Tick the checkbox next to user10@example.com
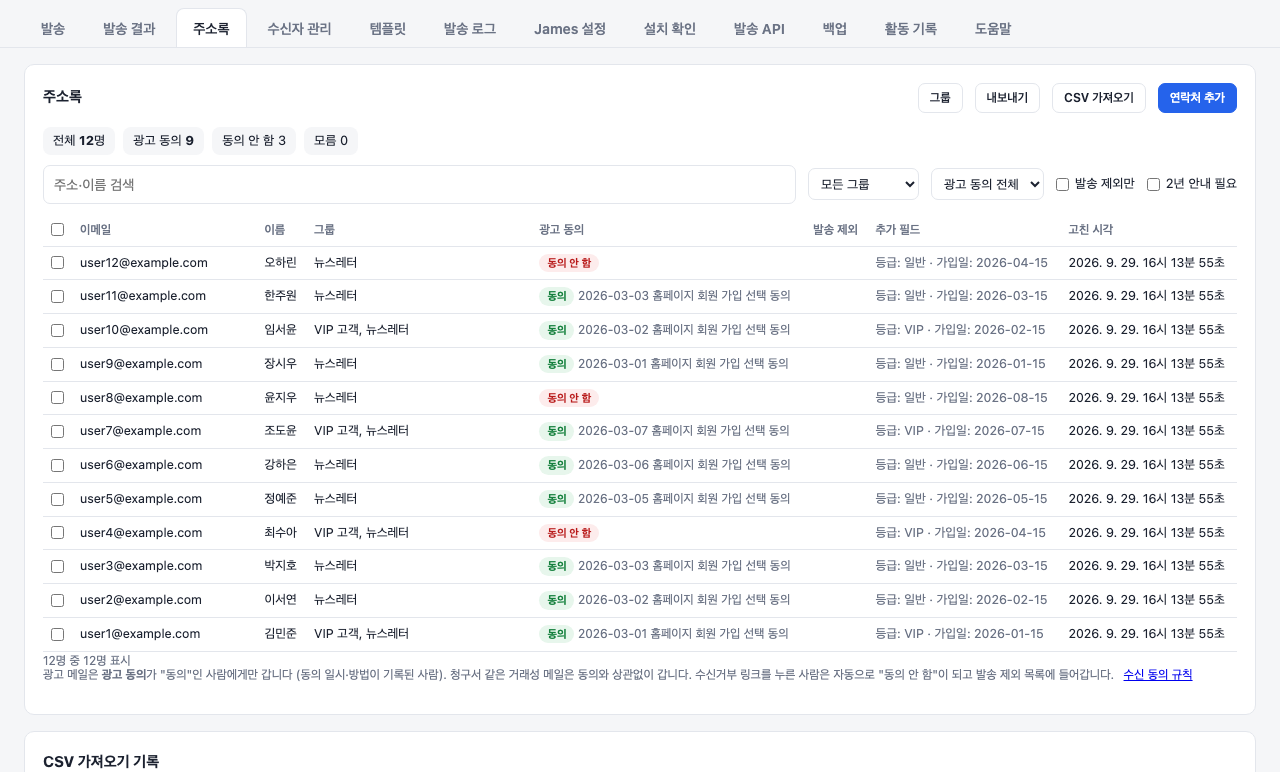Screen dimensions: 1280x772 coord(57,330)
